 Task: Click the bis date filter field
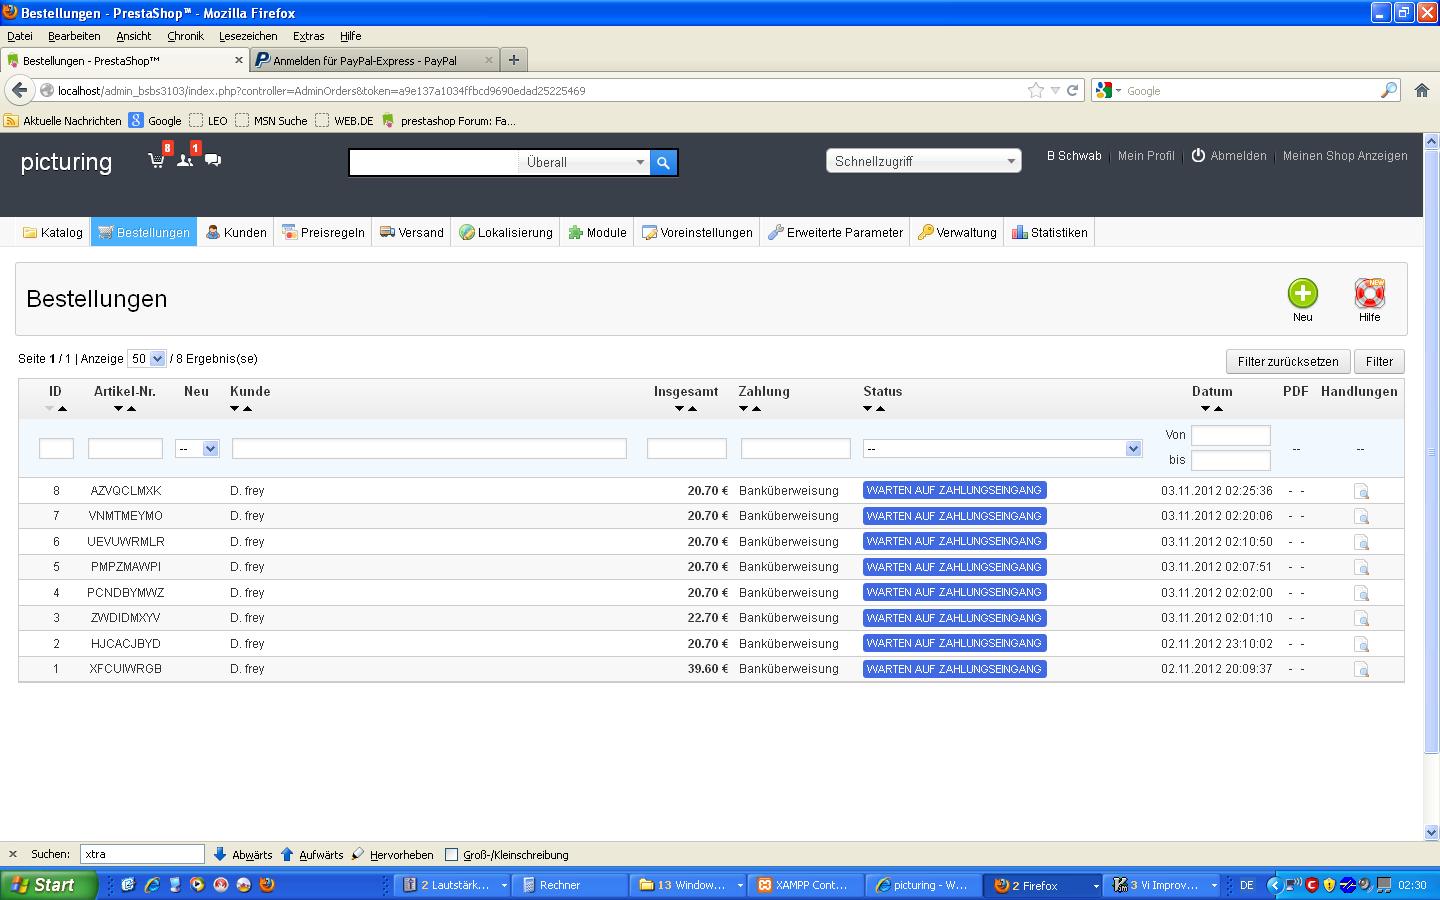click(1230, 460)
